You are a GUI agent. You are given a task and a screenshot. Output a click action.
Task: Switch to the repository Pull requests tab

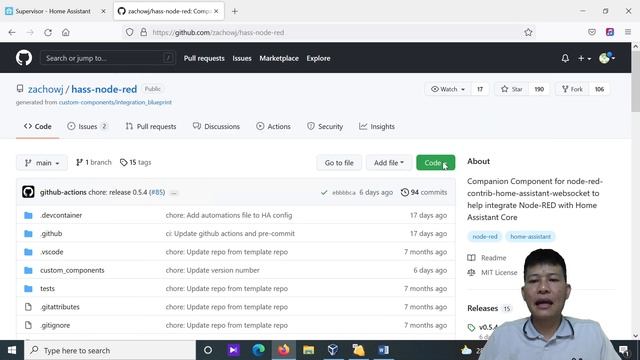click(151, 127)
